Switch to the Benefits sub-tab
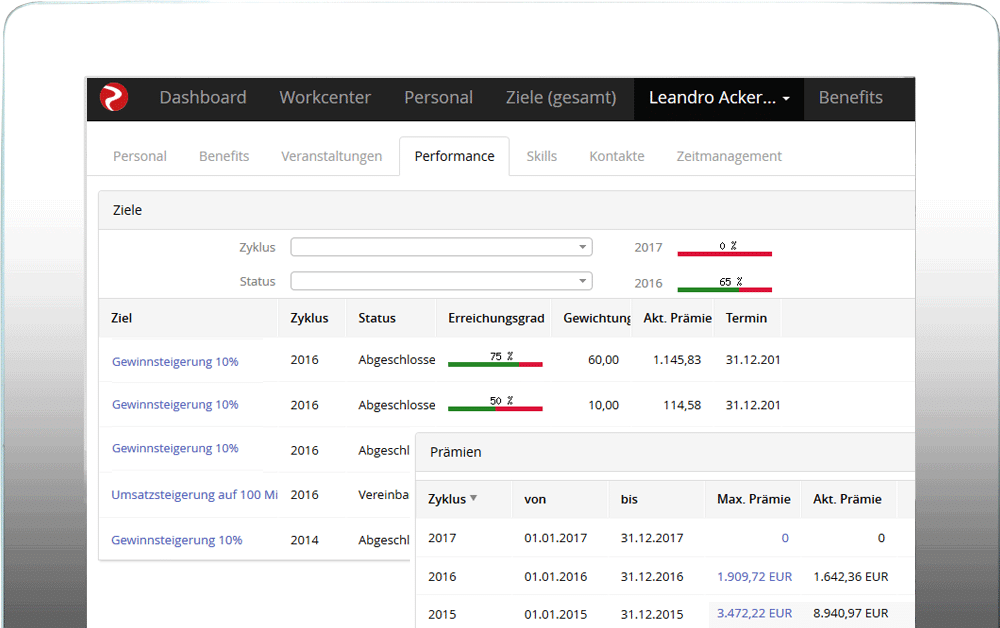 [x=224, y=156]
